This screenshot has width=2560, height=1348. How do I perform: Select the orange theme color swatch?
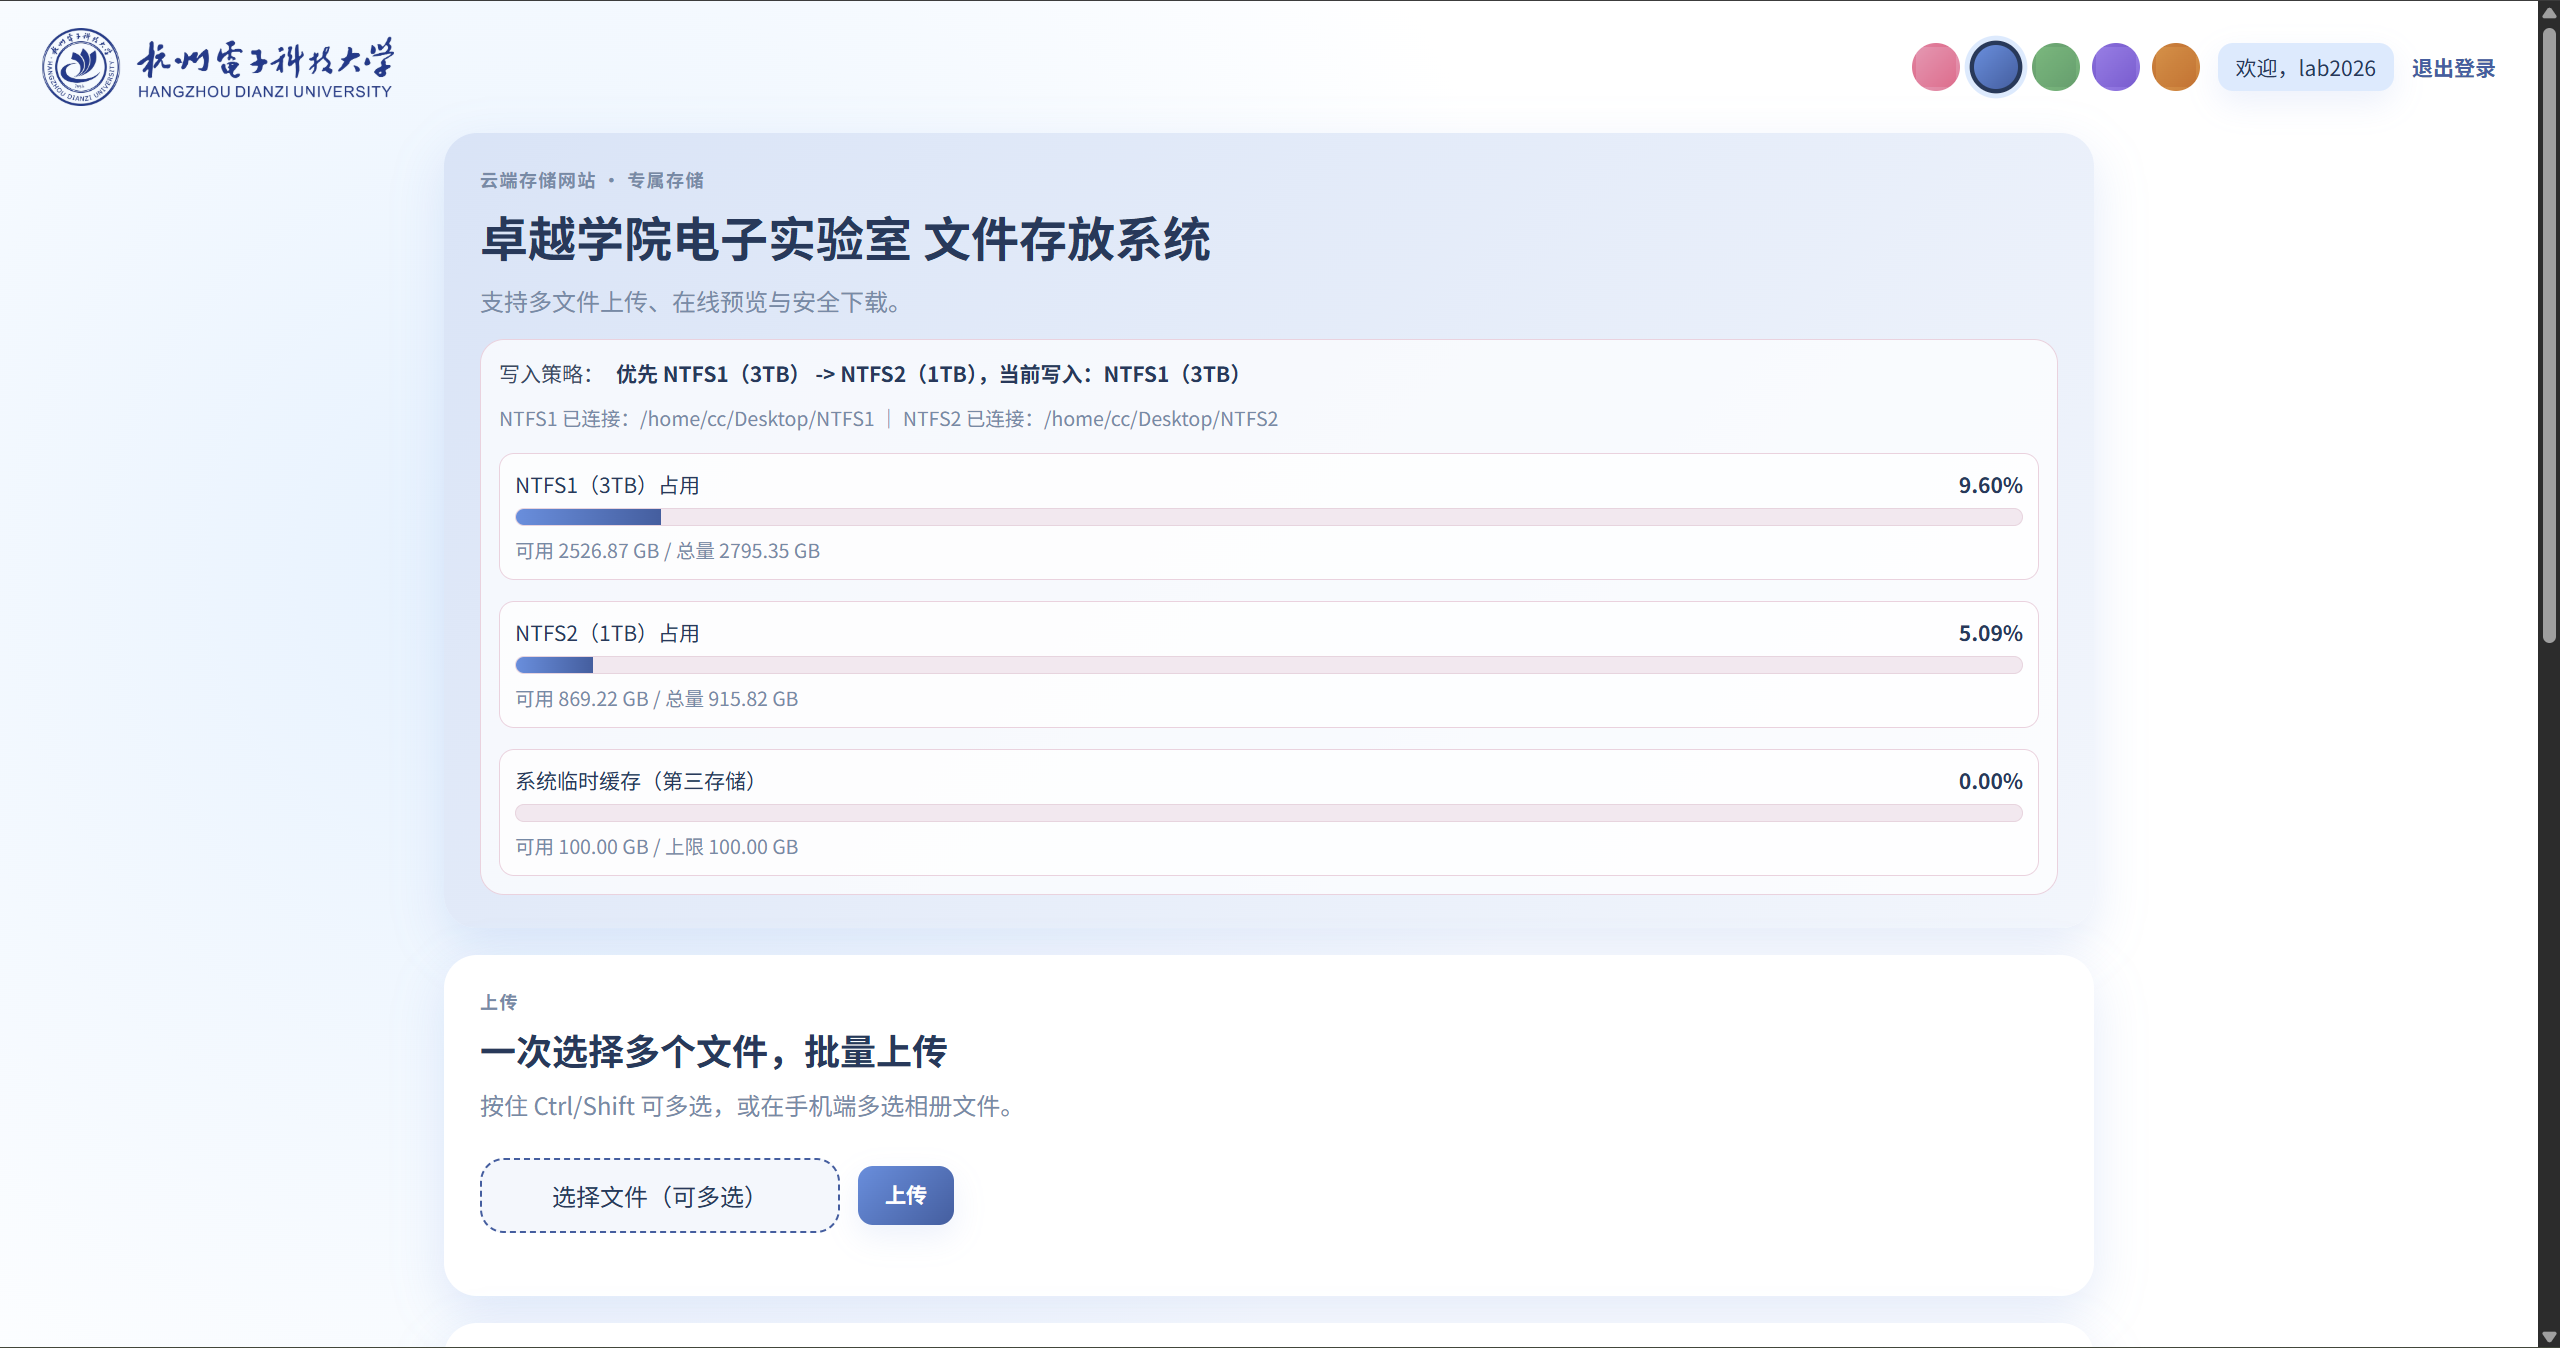click(x=2175, y=68)
